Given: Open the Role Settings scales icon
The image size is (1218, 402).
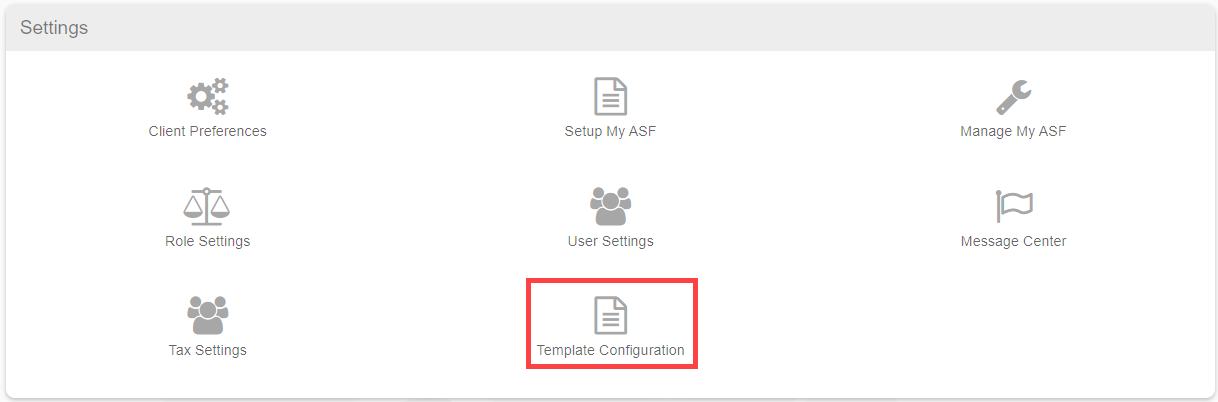Looking at the screenshot, I should pos(207,206).
